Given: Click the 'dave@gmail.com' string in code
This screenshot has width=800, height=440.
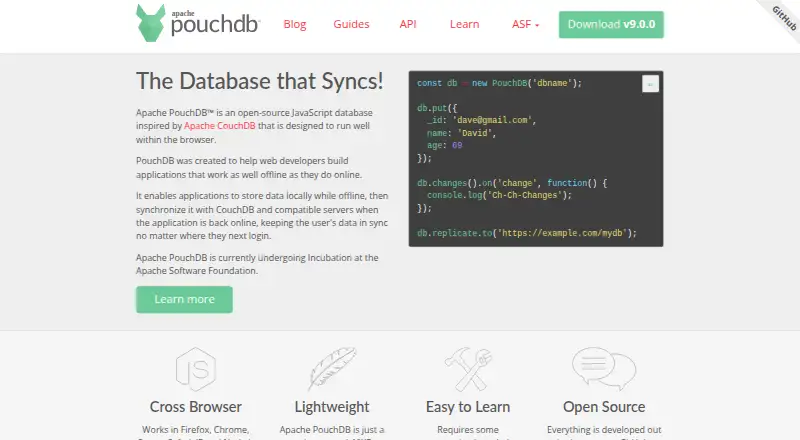Looking at the screenshot, I should click(x=492, y=120).
